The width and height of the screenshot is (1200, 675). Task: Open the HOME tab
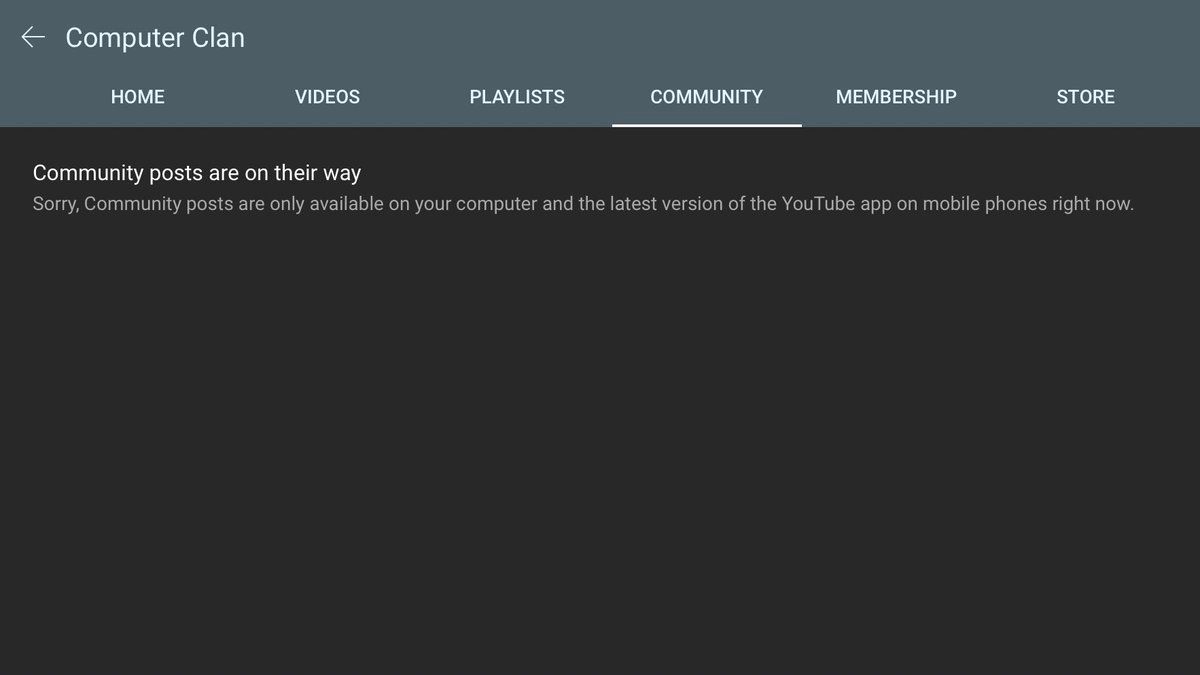click(x=138, y=97)
